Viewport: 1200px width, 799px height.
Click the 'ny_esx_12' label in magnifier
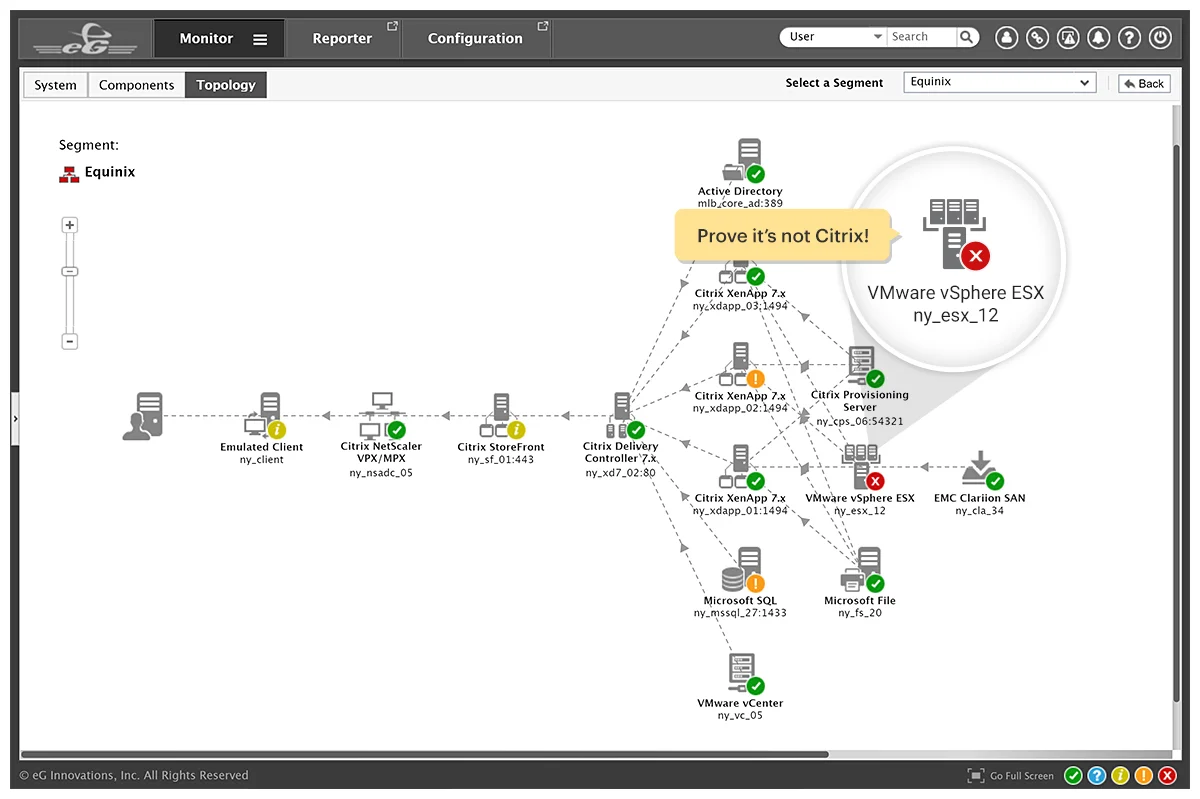956,316
